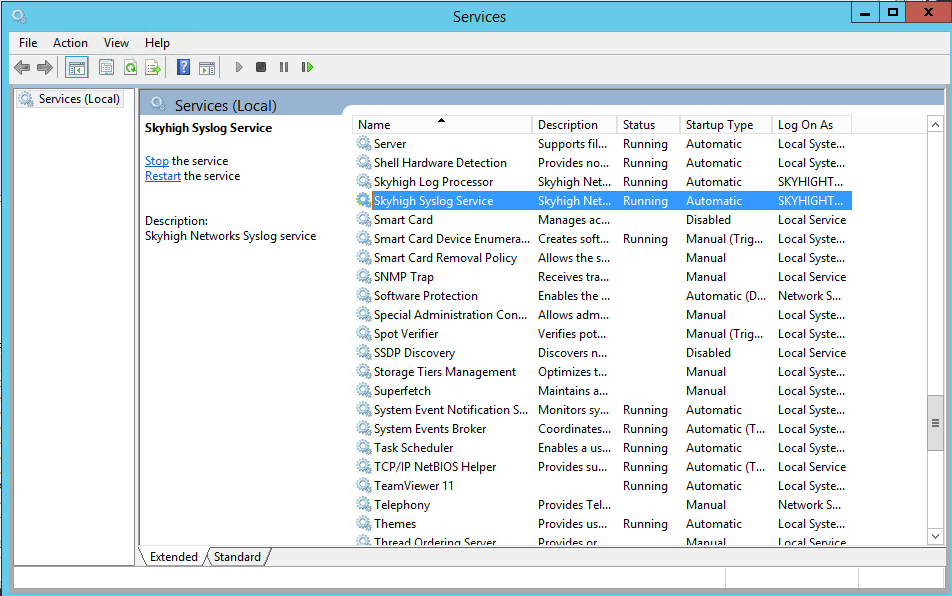This screenshot has height=596, width=952.
Task: Open the Export List icon
Action: coord(153,67)
